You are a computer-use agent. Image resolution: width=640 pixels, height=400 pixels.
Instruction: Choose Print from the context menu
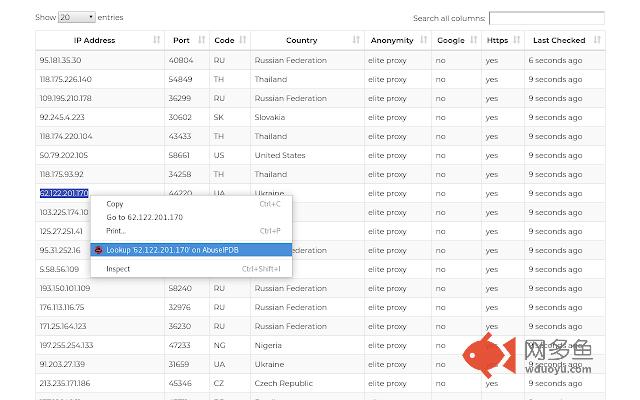191,231
